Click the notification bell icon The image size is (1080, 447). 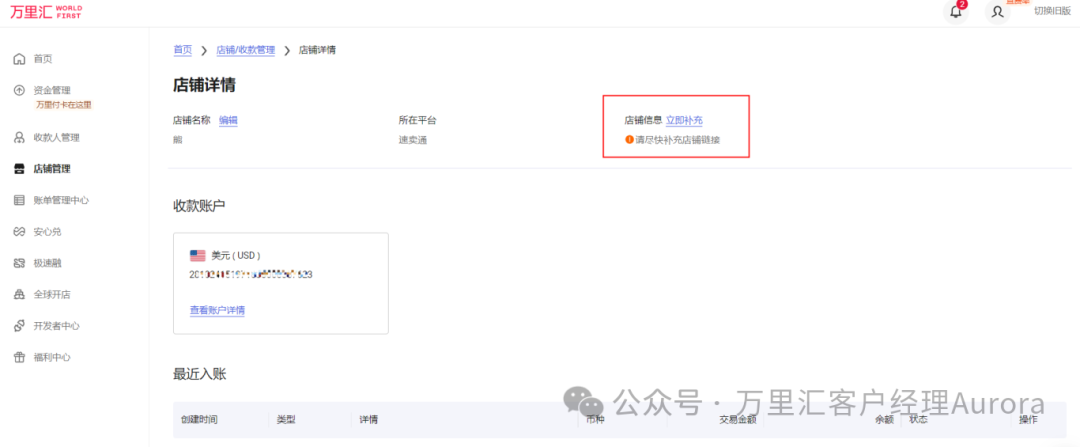pyautogui.click(x=955, y=12)
